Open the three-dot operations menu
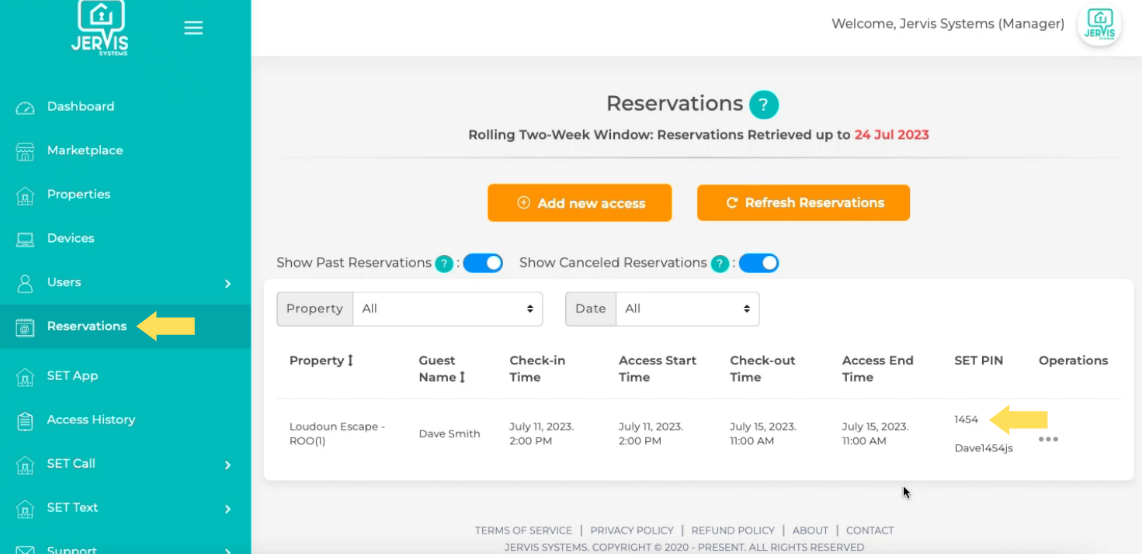Viewport: 1142px width, 554px height. coord(1048,439)
